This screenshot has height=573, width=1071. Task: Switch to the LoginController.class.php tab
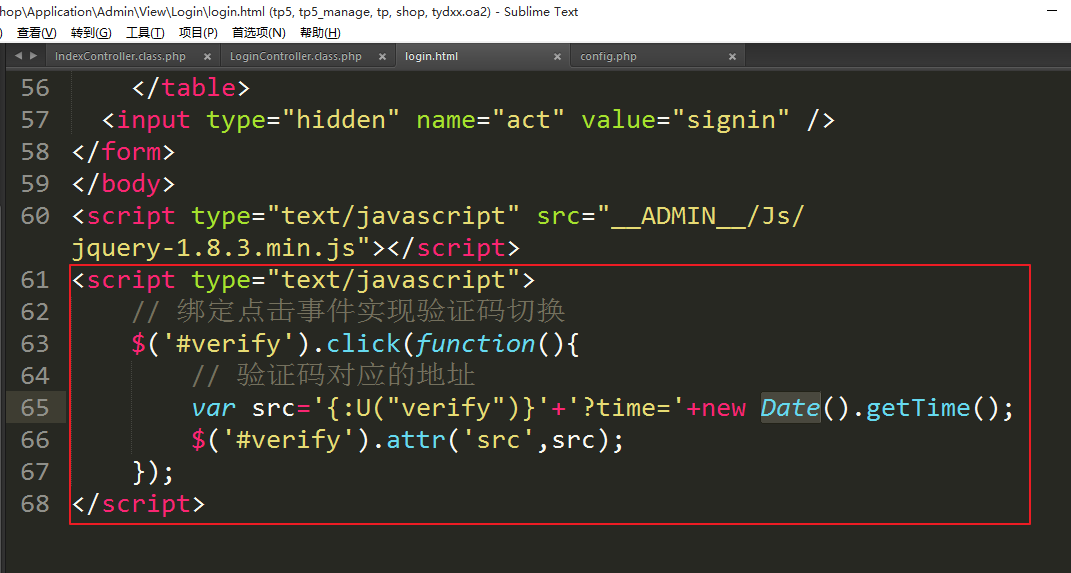click(x=295, y=57)
